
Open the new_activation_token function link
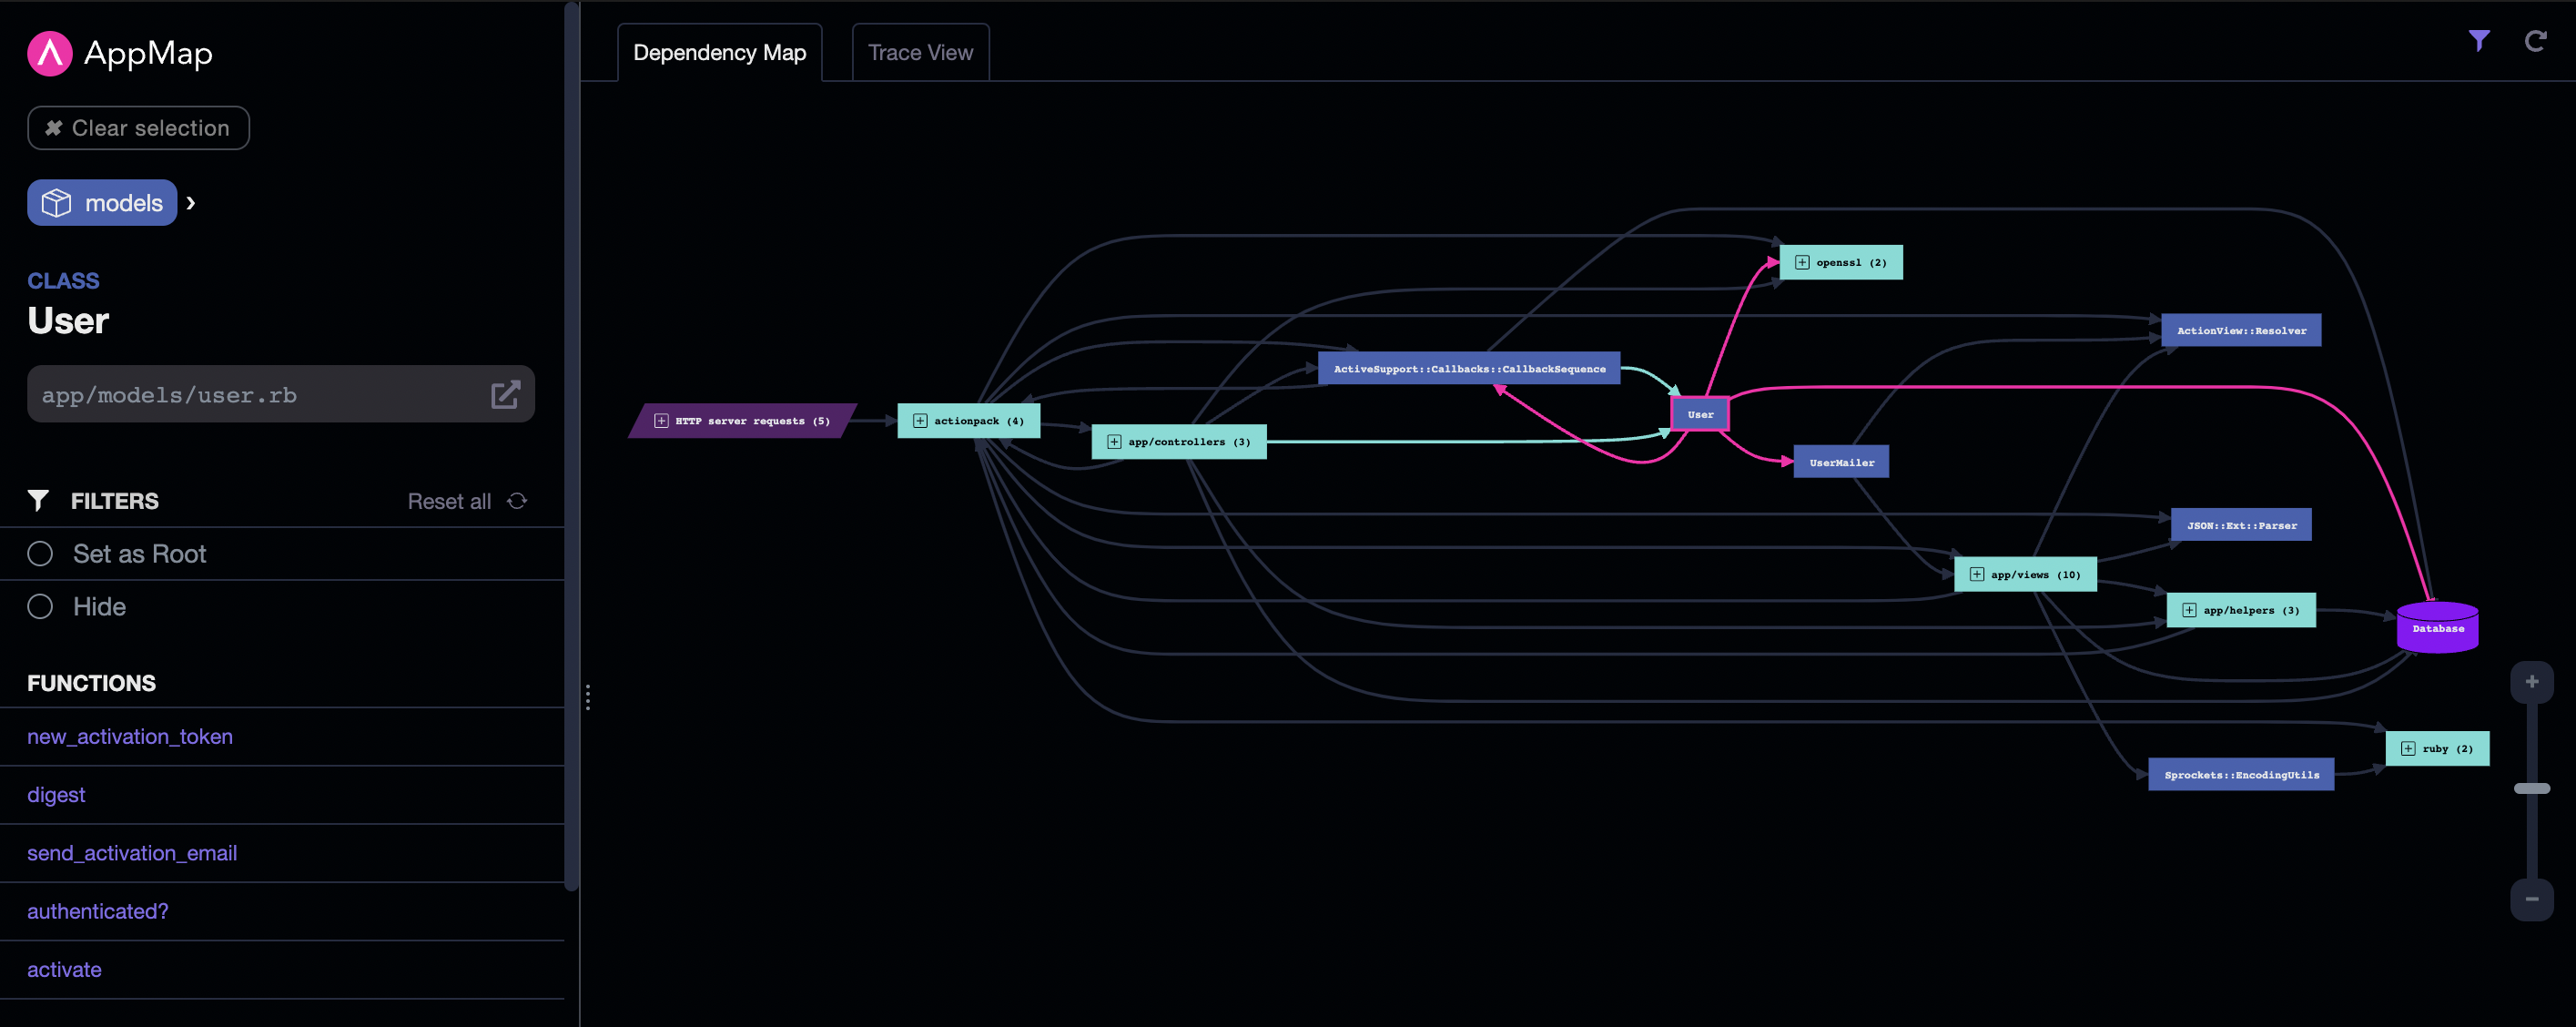click(x=130, y=737)
